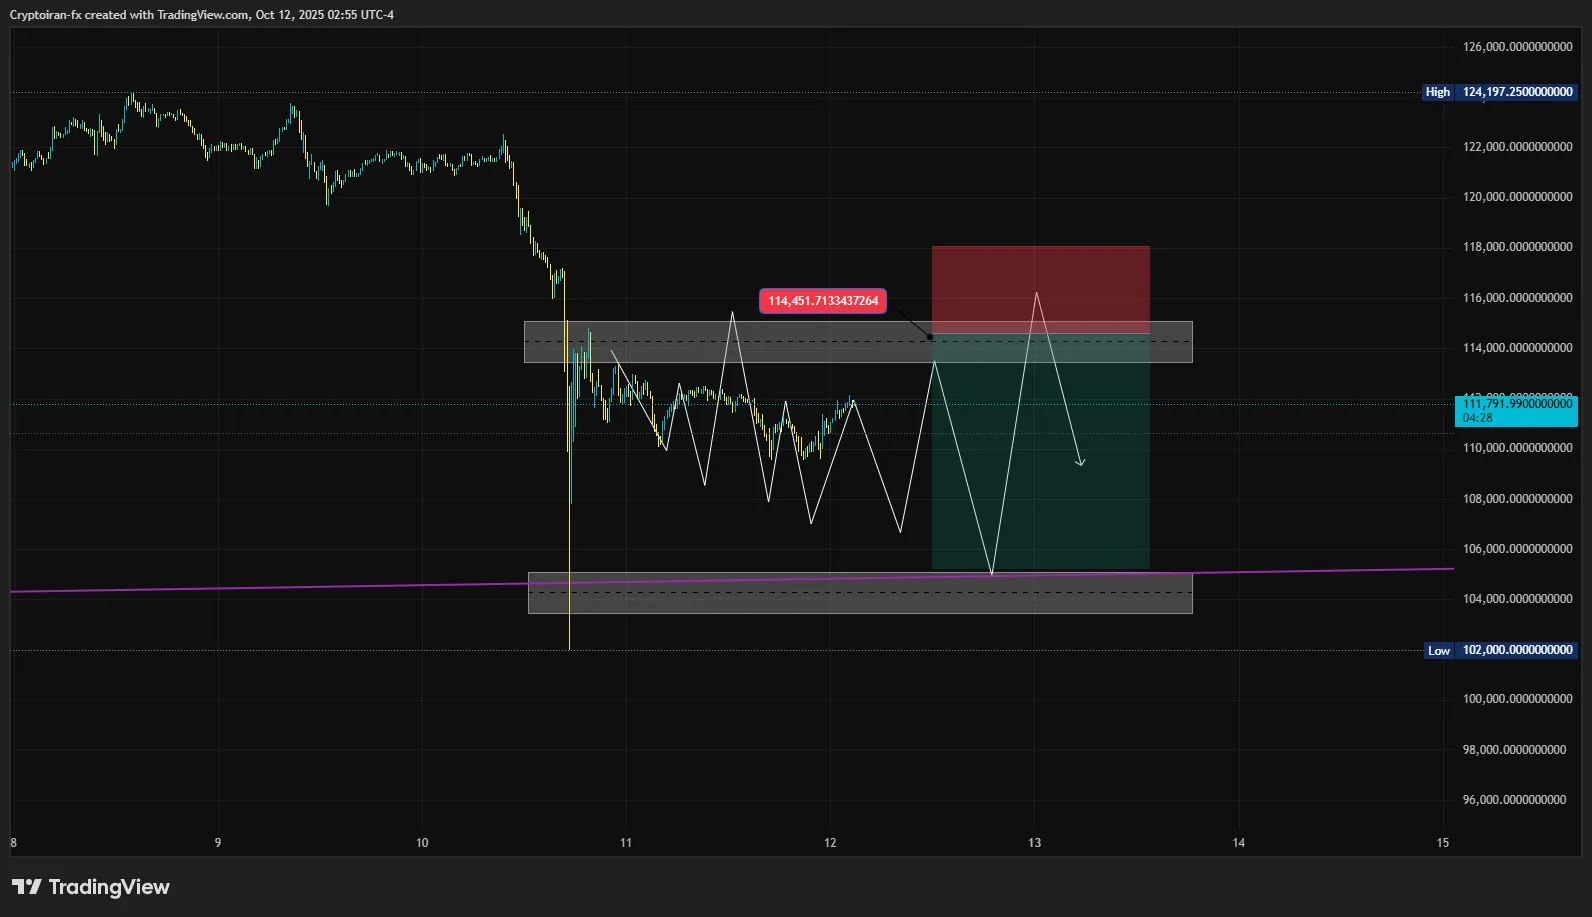Click the 126,000 price axis label

point(1517,47)
